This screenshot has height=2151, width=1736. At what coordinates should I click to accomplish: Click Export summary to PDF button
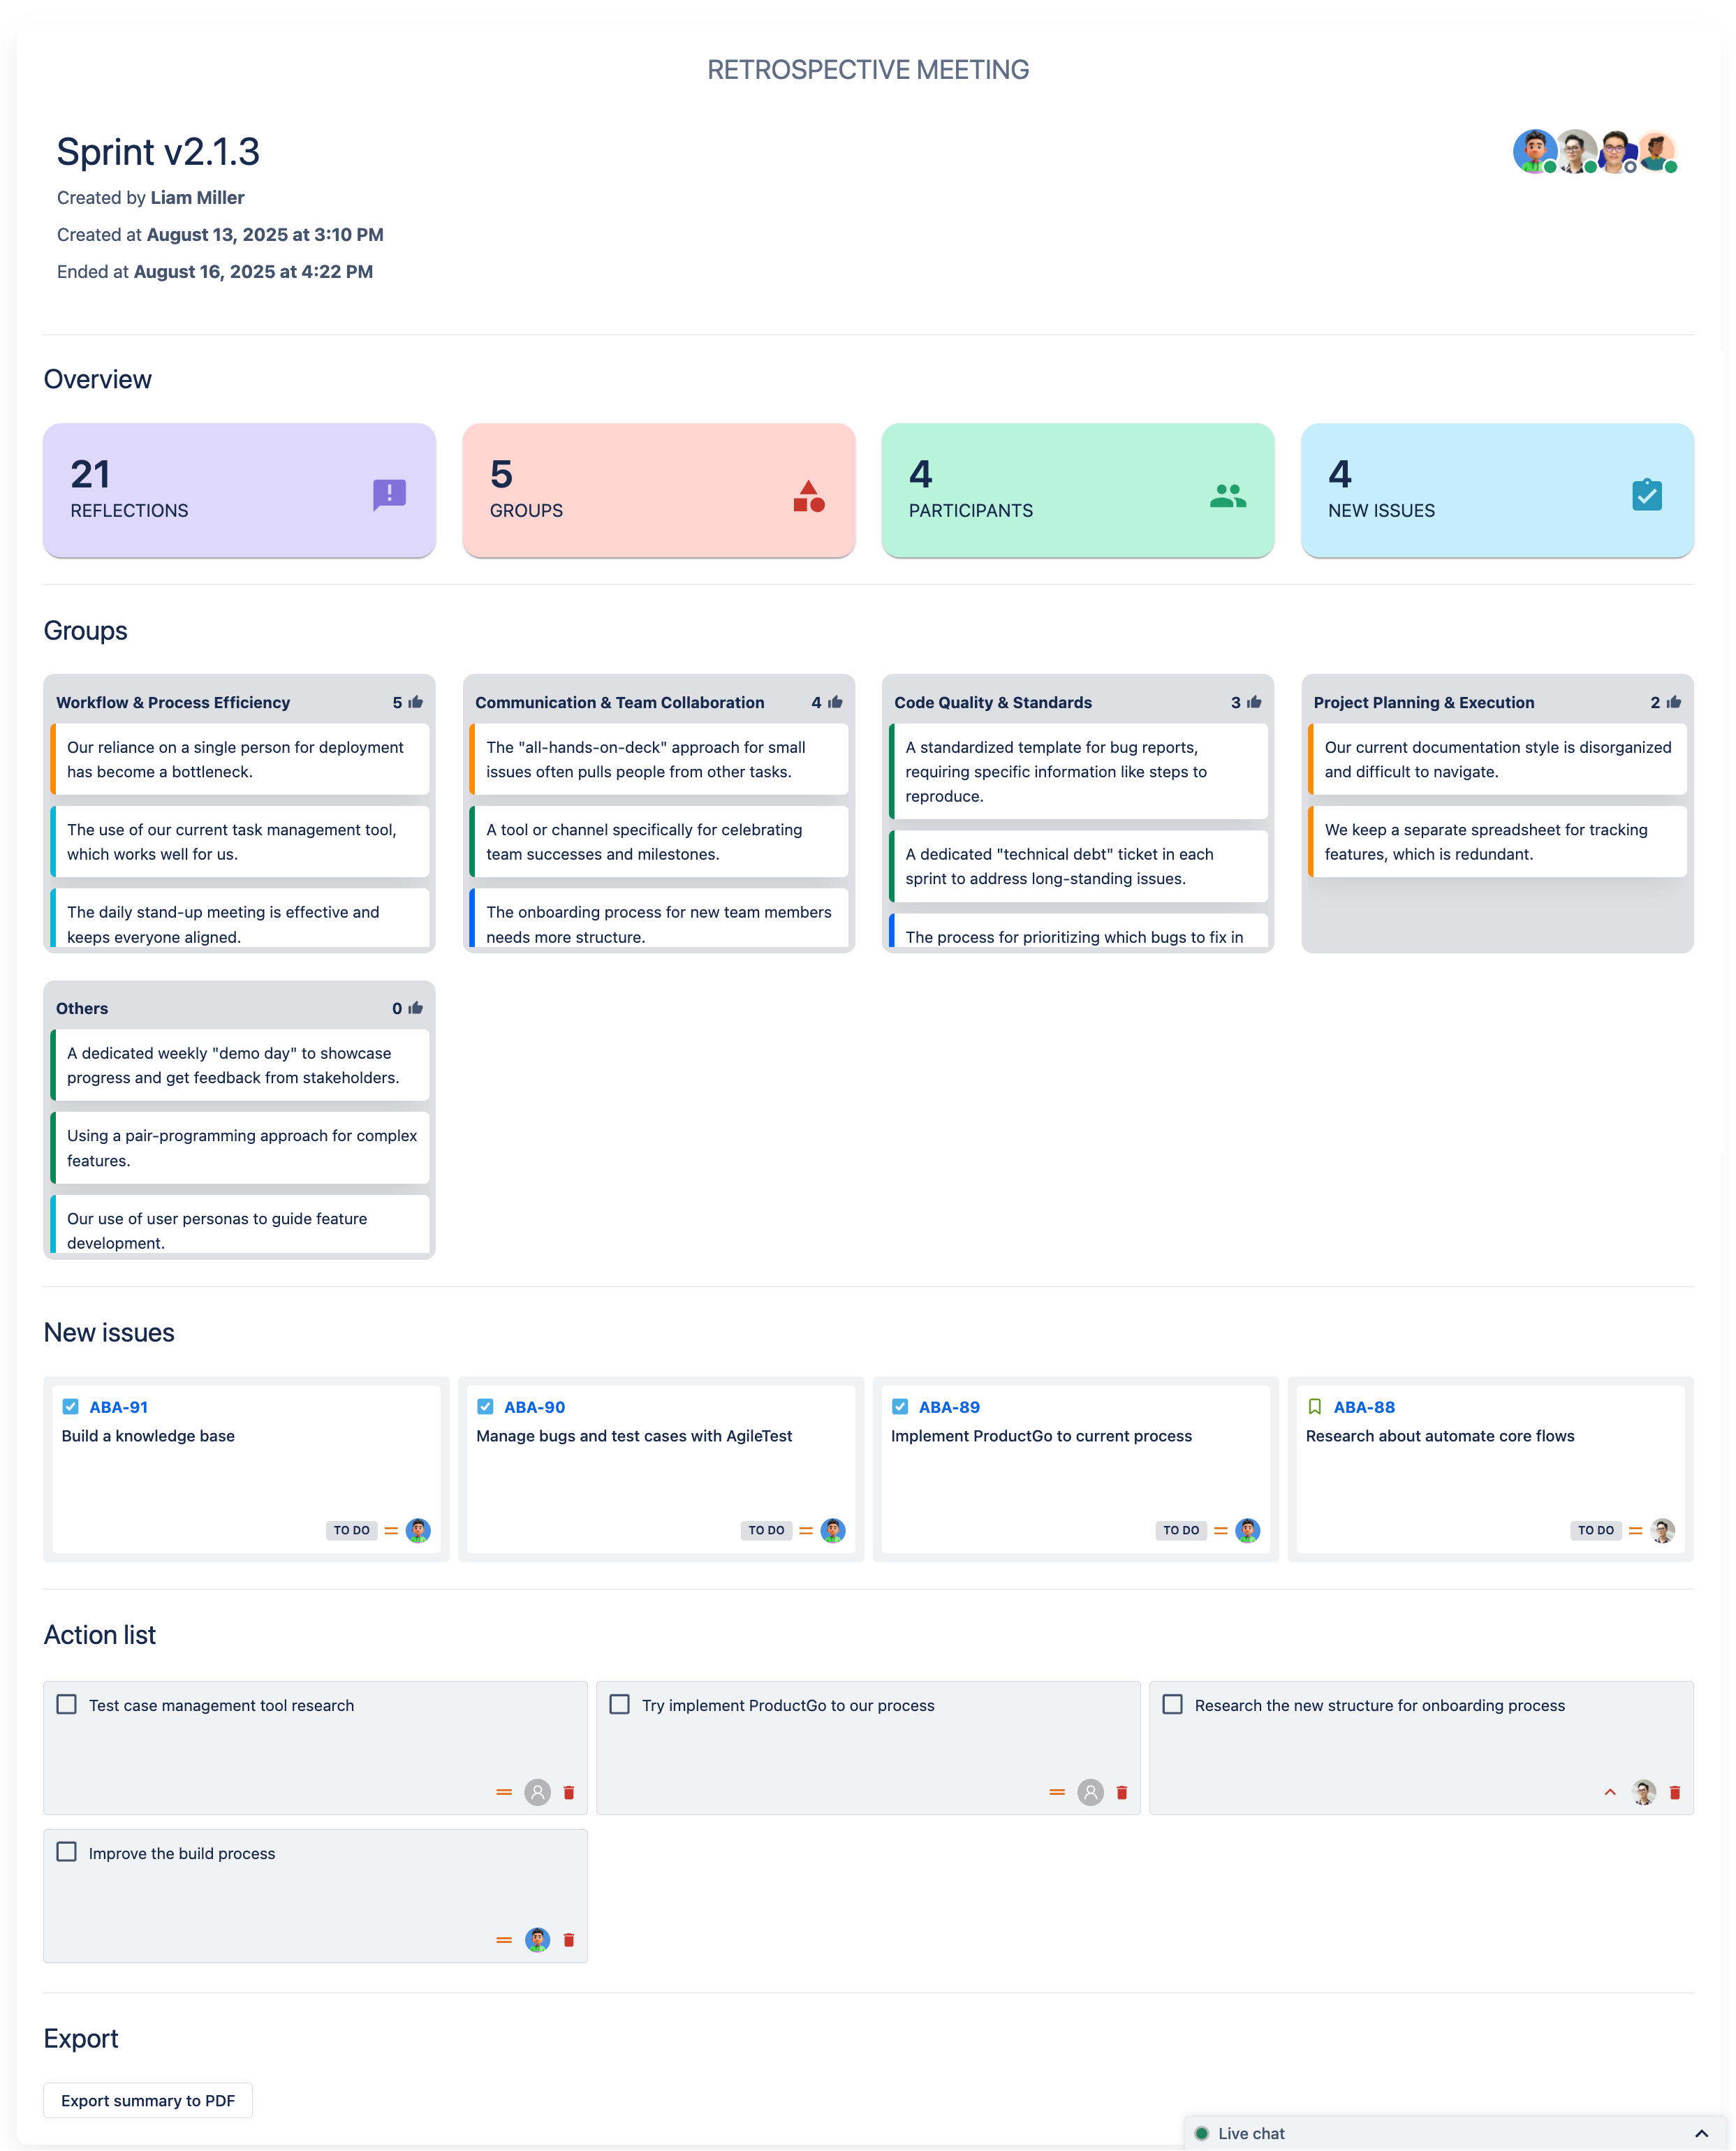click(148, 2100)
